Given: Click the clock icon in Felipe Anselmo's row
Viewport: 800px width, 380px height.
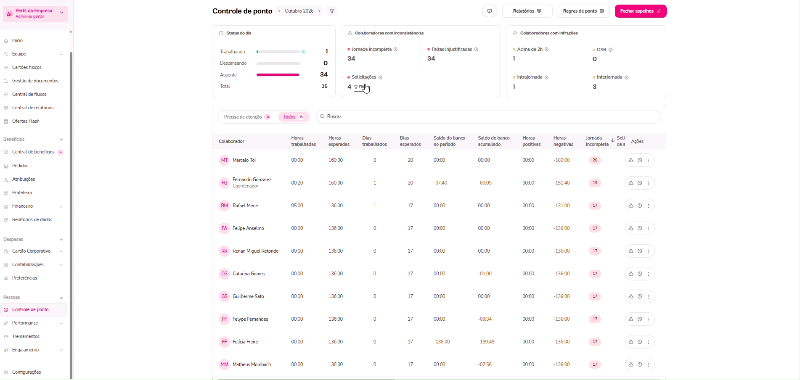Looking at the screenshot, I should click(x=640, y=228).
